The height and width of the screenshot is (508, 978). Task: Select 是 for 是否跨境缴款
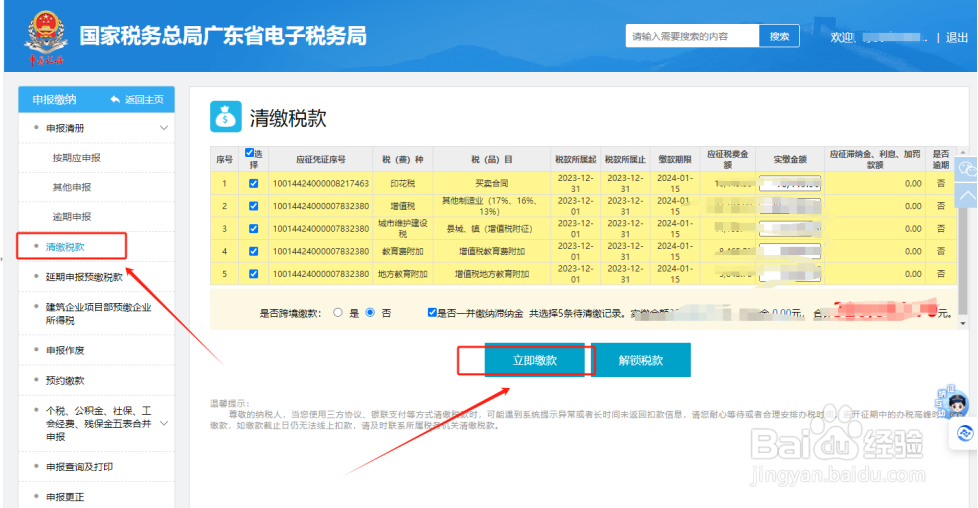[x=337, y=313]
